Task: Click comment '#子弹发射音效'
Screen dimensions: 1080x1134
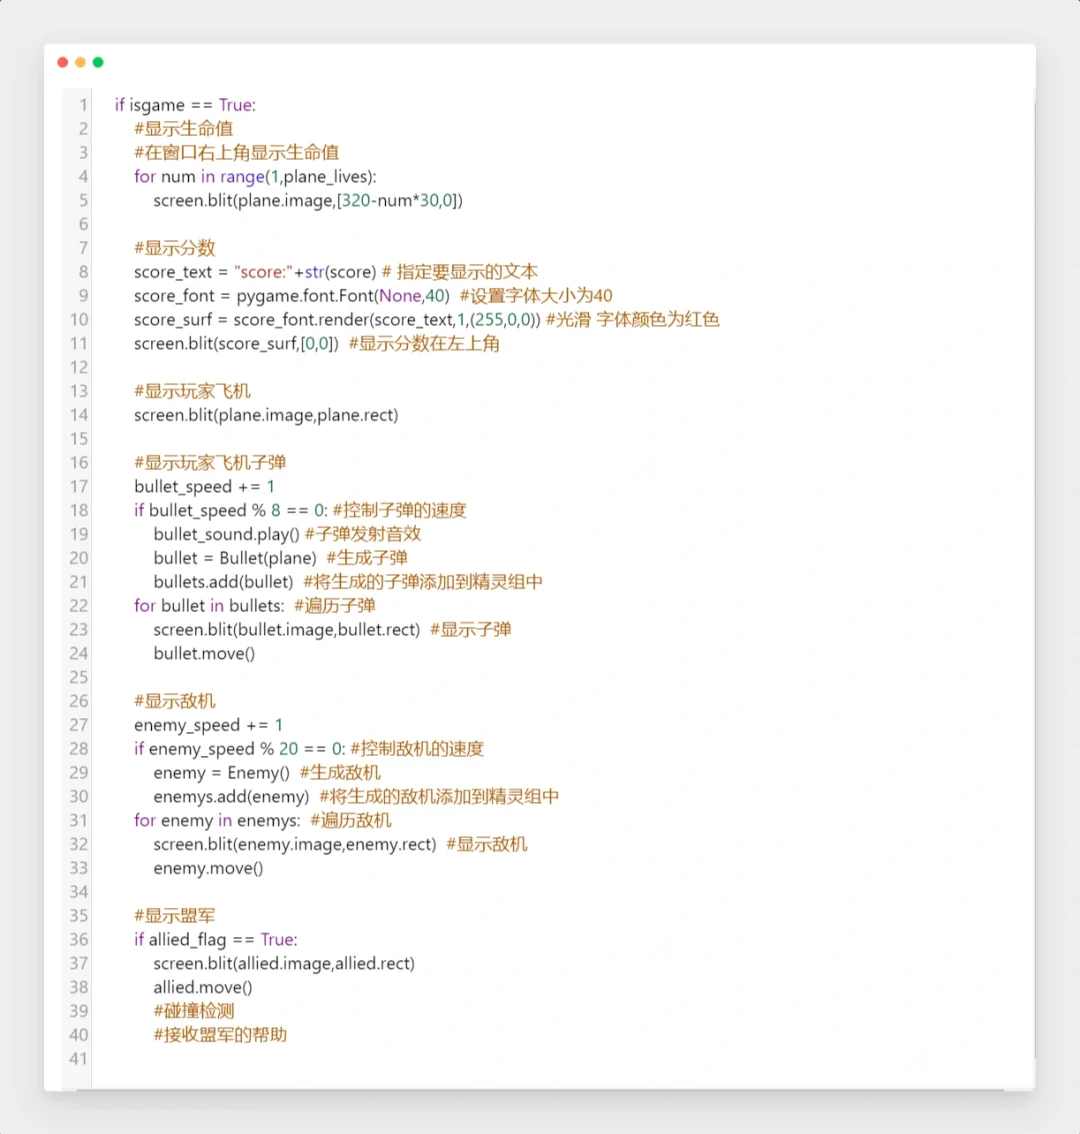Action: tap(363, 534)
